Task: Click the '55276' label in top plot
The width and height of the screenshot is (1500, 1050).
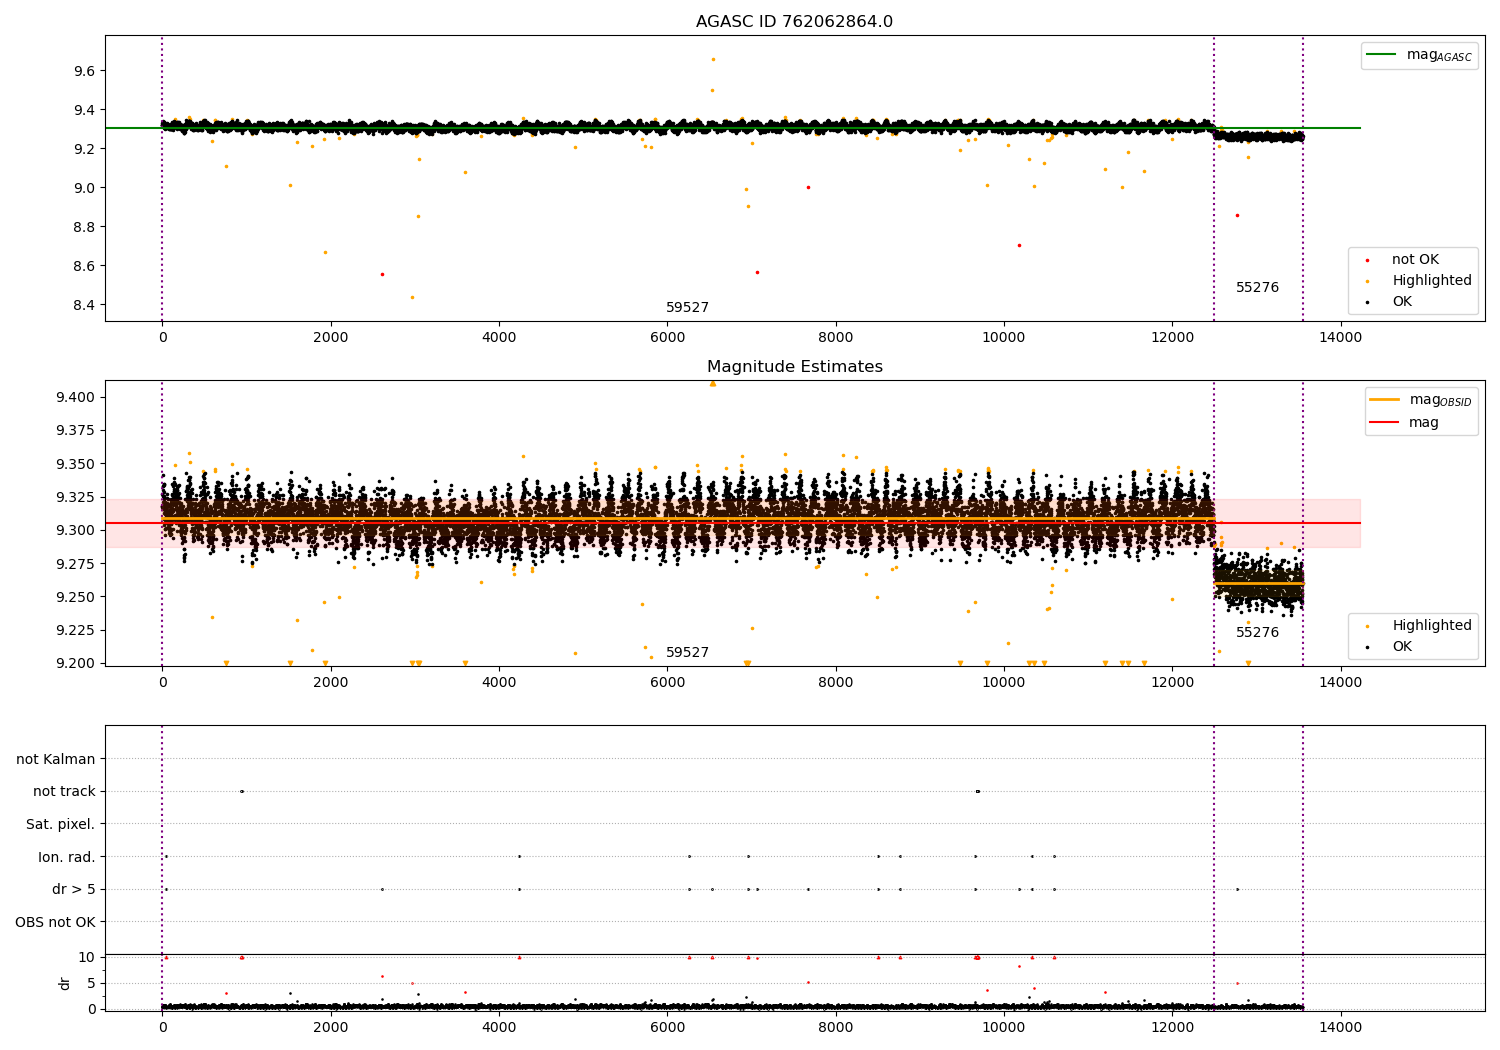Action: pyautogui.click(x=1257, y=288)
